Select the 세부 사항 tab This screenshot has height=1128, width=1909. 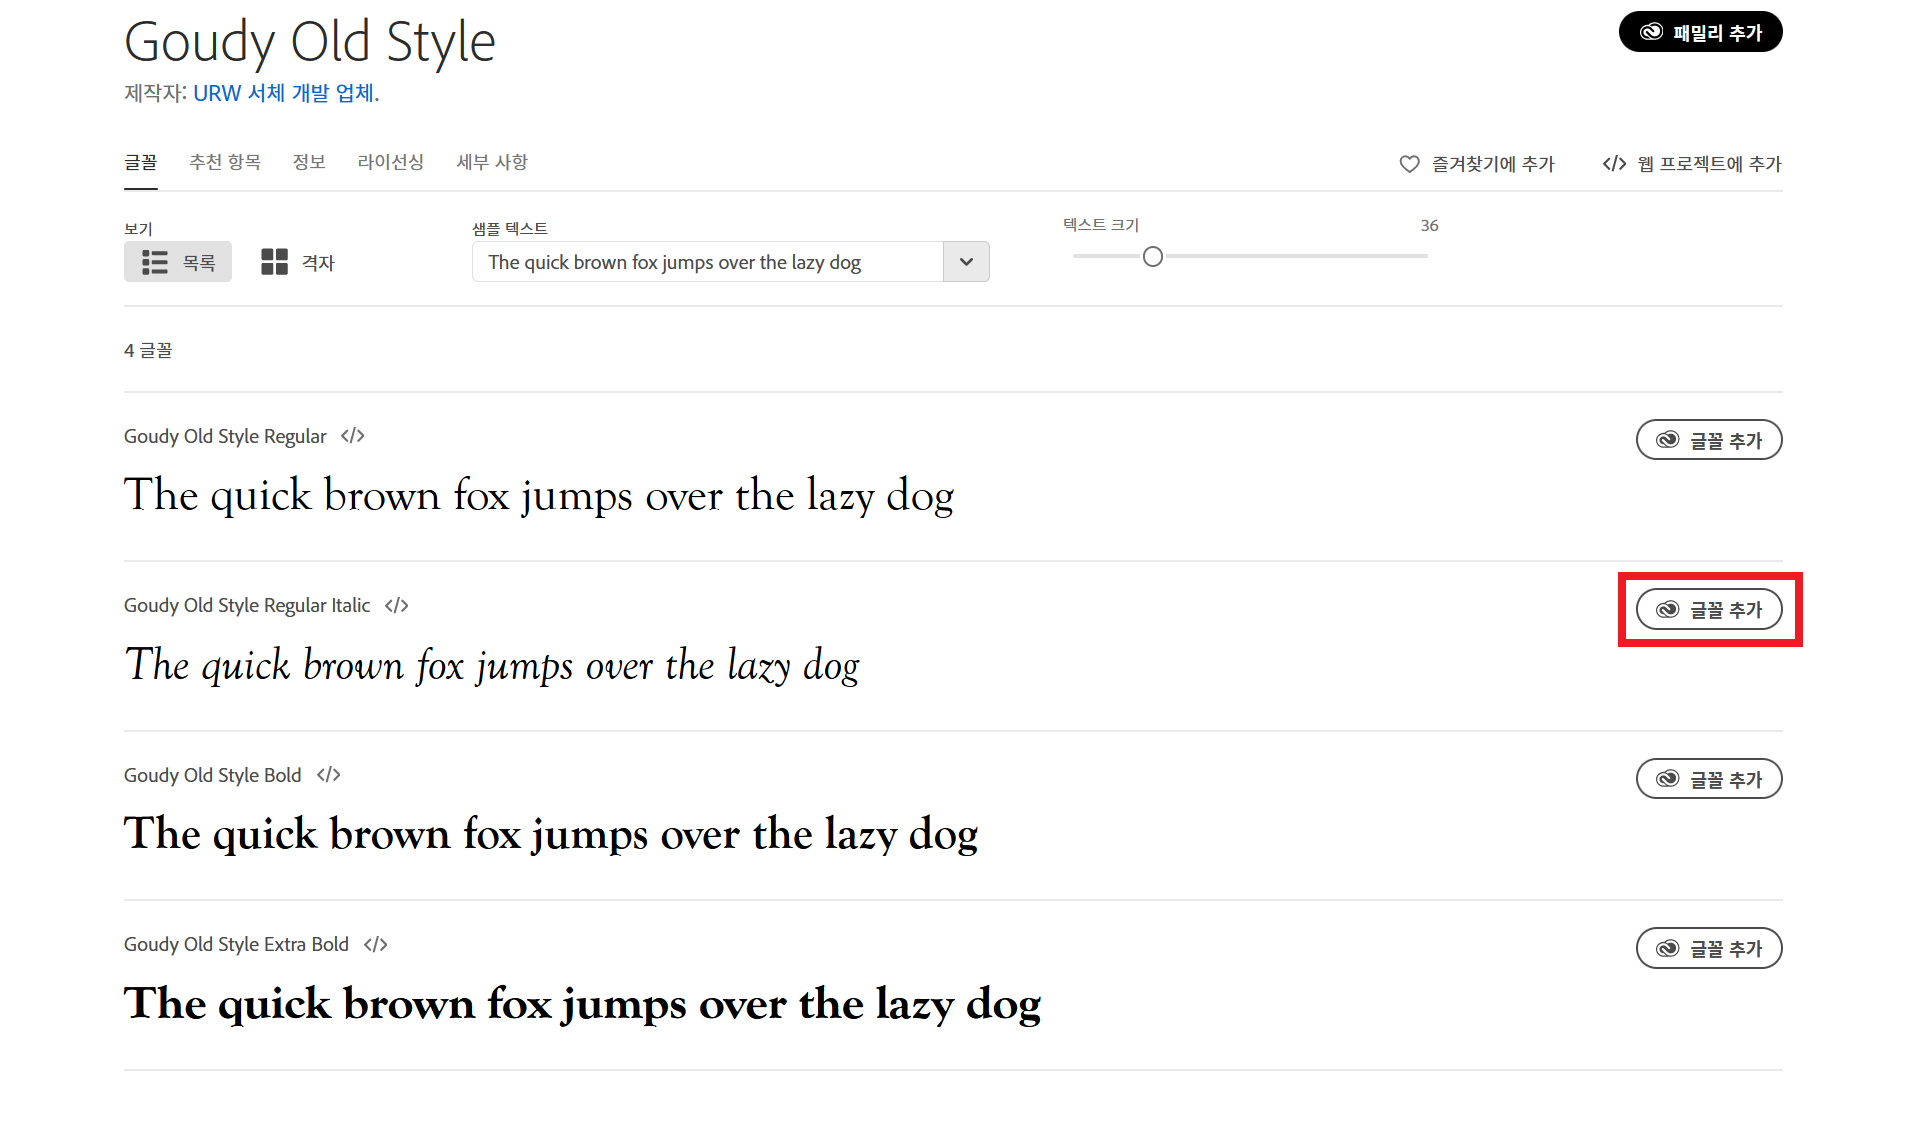click(x=492, y=162)
